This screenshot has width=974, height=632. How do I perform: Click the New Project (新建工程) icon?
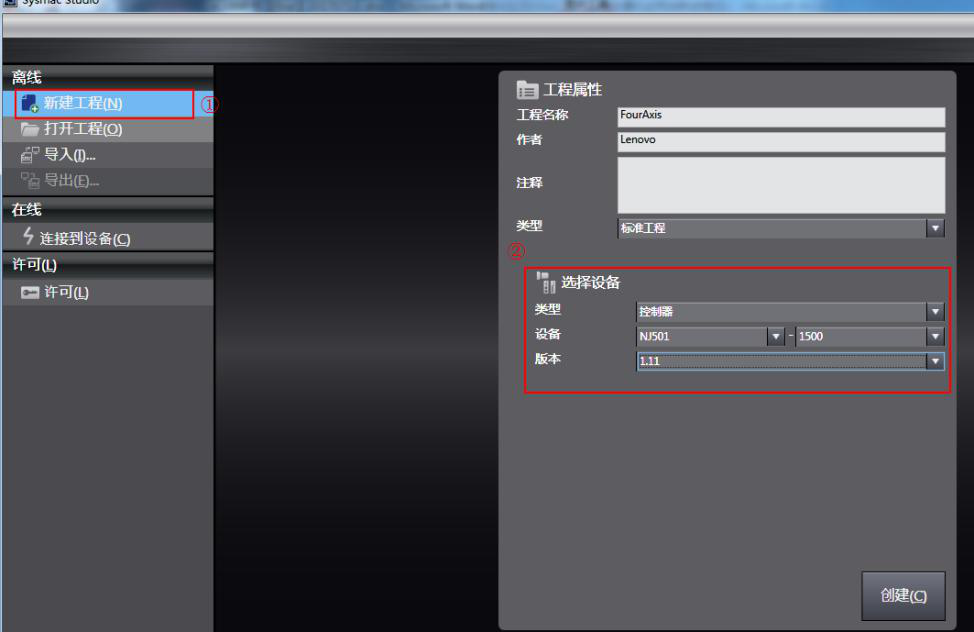[x=29, y=104]
